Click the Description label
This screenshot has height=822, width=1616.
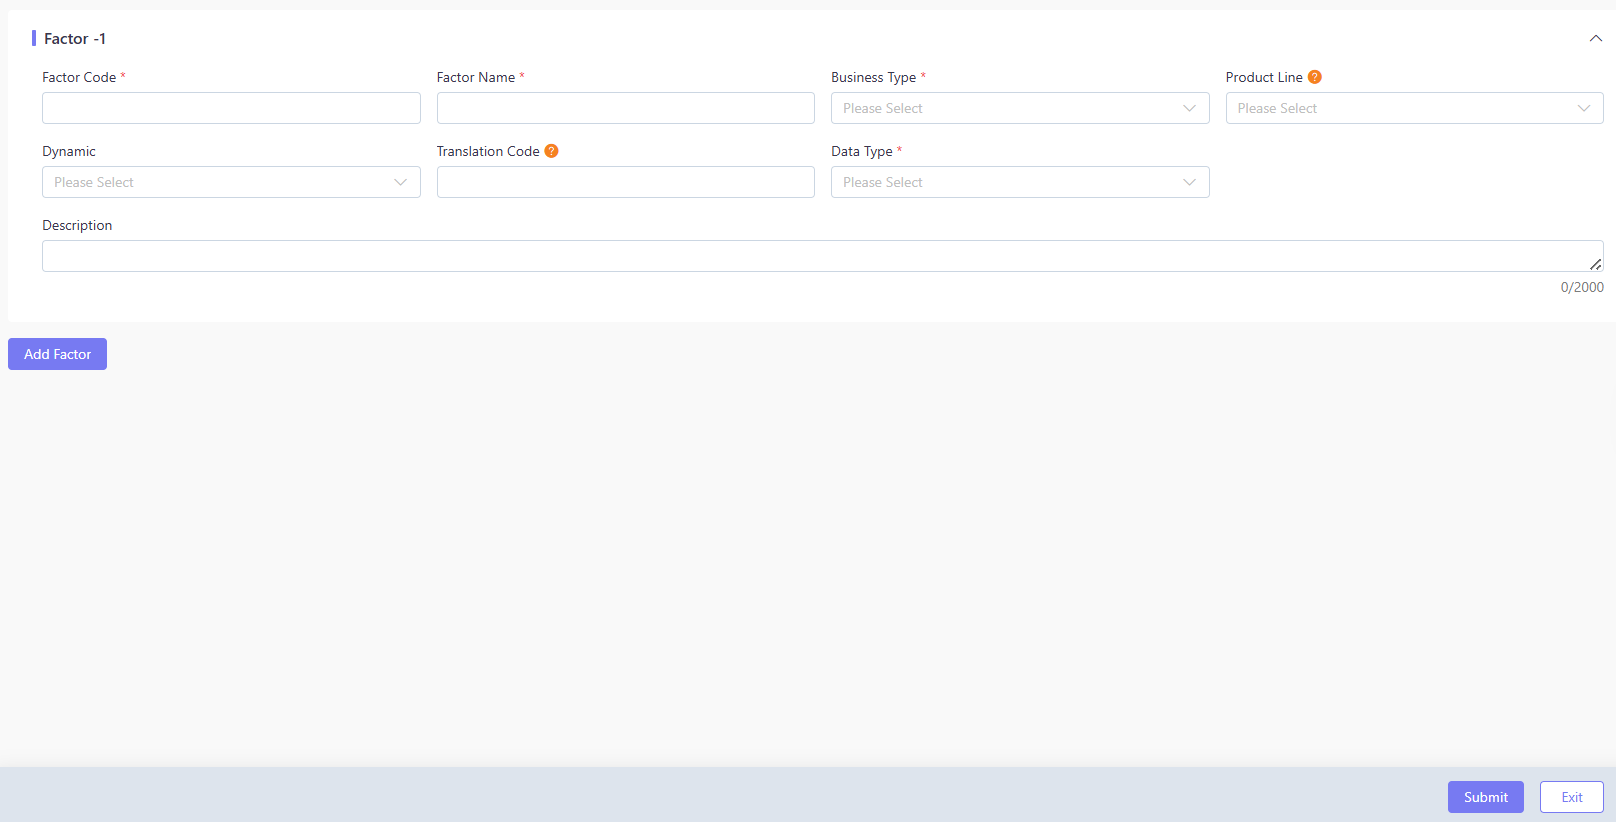pyautogui.click(x=77, y=225)
